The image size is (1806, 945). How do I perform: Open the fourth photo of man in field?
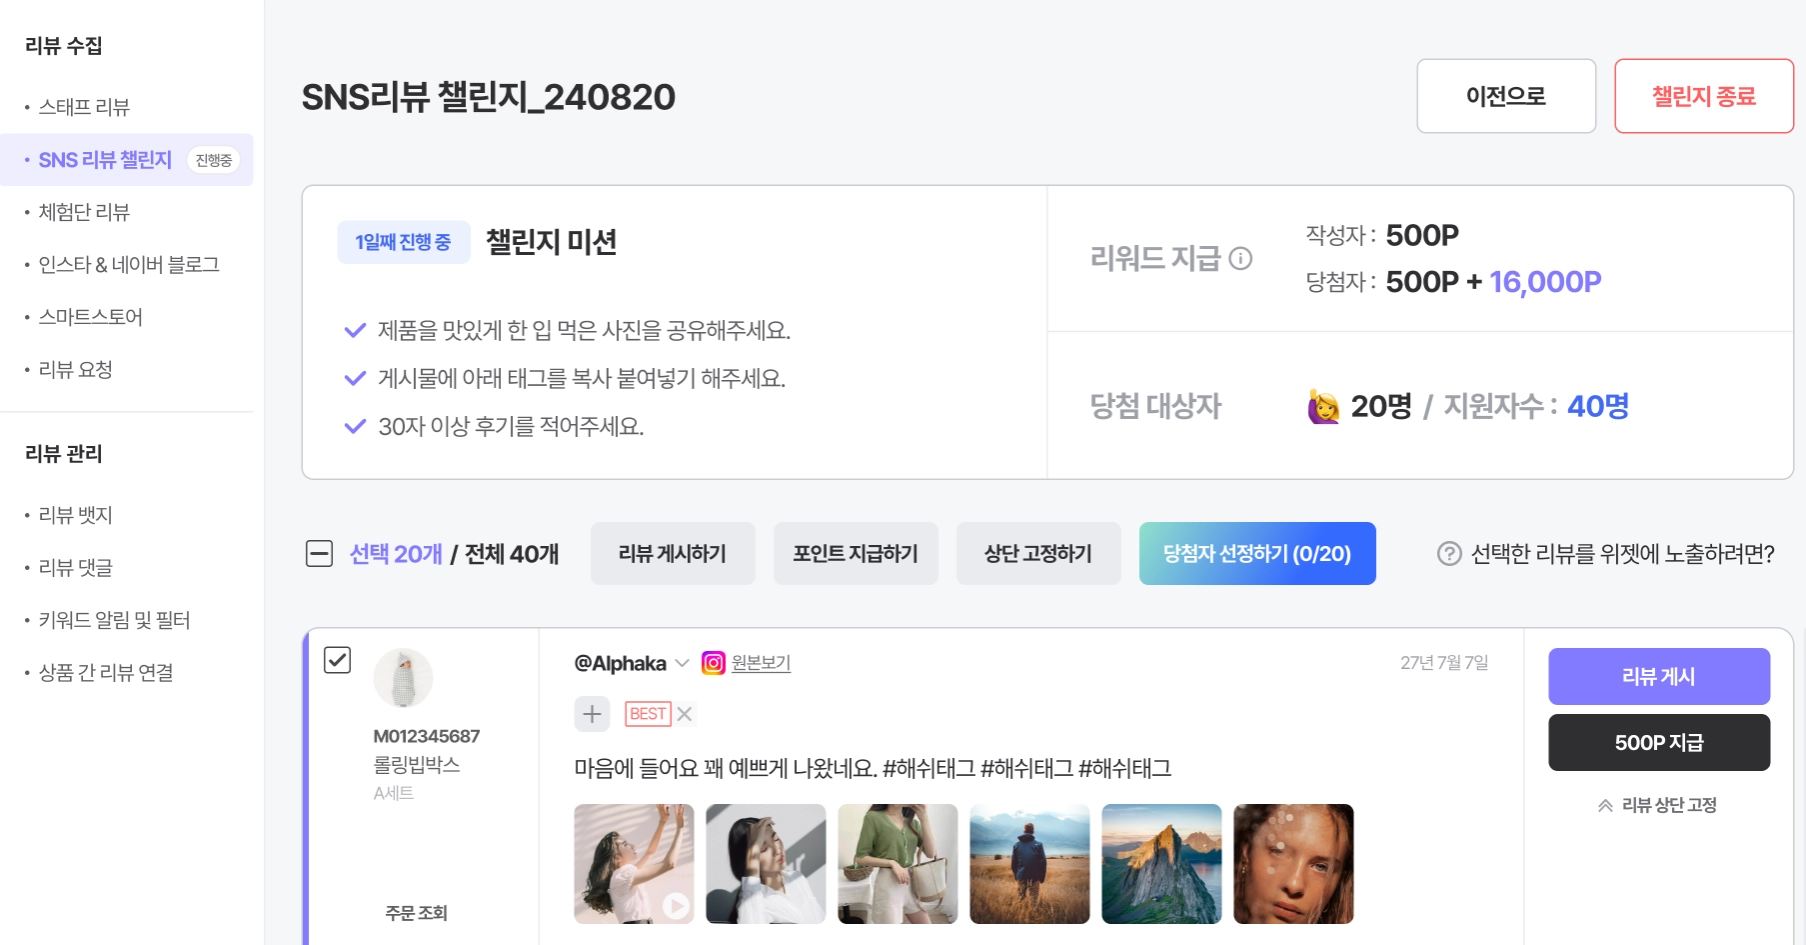[1030, 864]
